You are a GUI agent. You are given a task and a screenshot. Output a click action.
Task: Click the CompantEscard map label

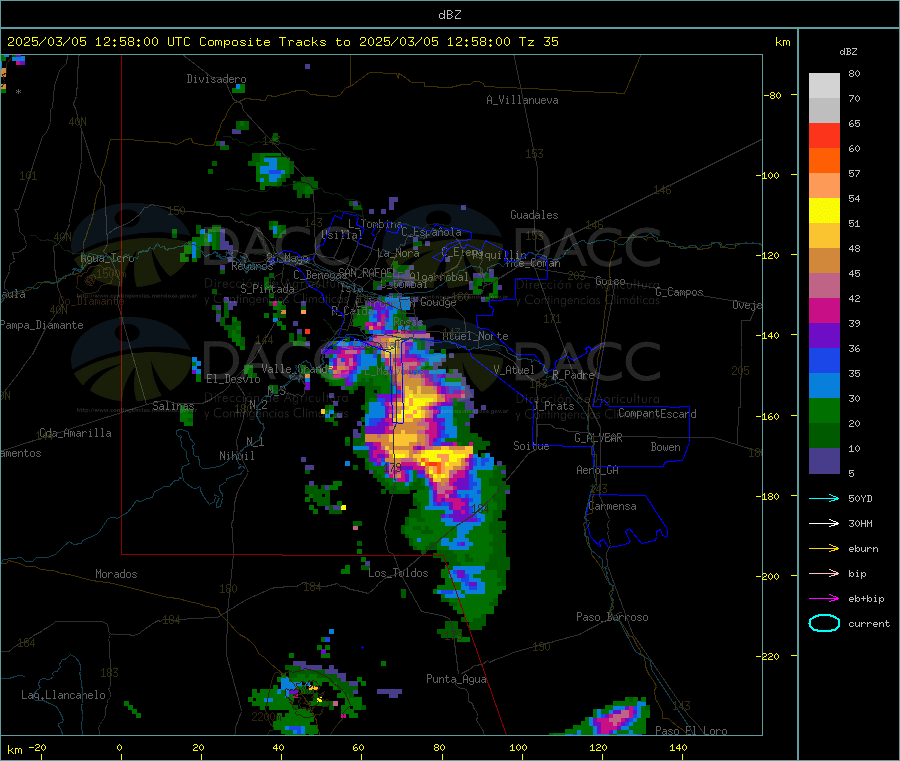(657, 413)
